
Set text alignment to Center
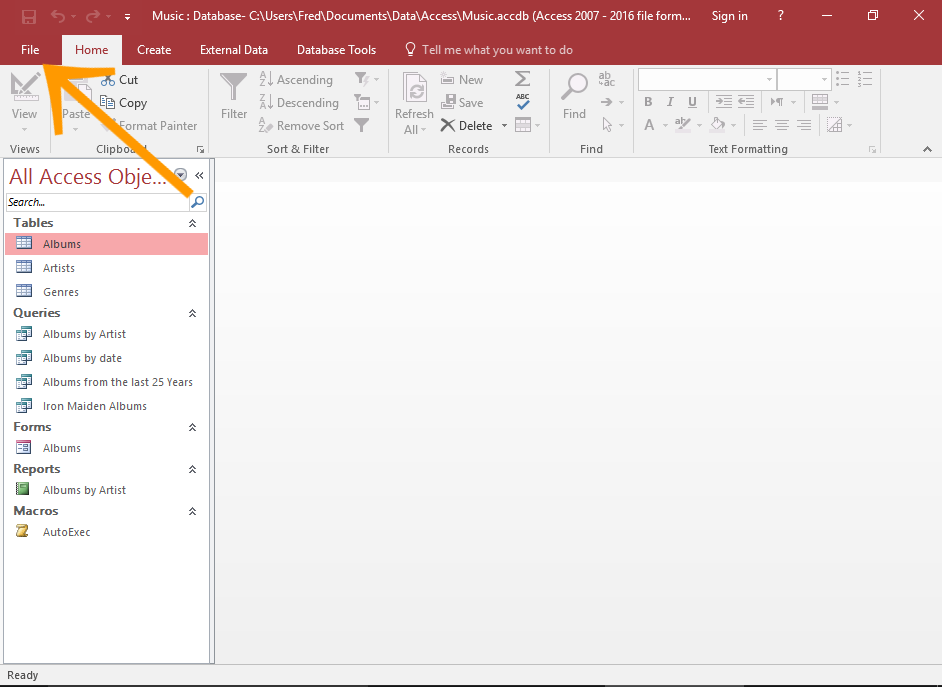click(x=782, y=125)
